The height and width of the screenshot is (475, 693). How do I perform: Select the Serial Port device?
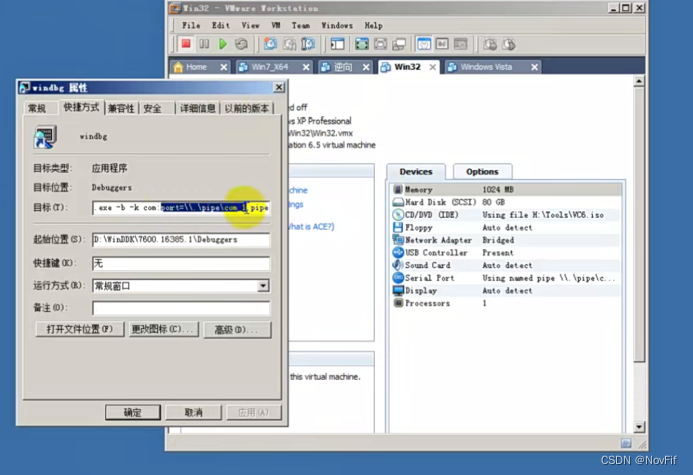click(x=506, y=278)
